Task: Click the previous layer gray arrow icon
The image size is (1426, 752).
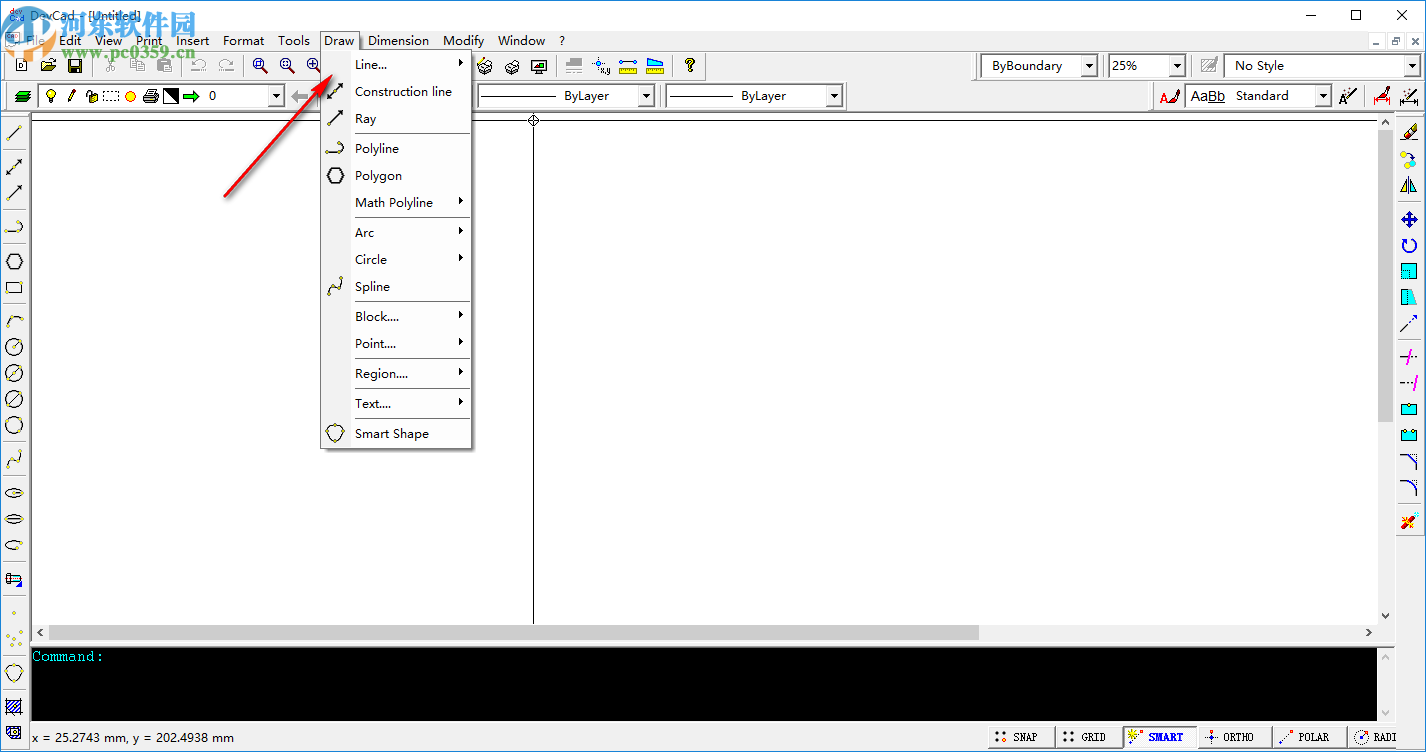Action: [300, 96]
